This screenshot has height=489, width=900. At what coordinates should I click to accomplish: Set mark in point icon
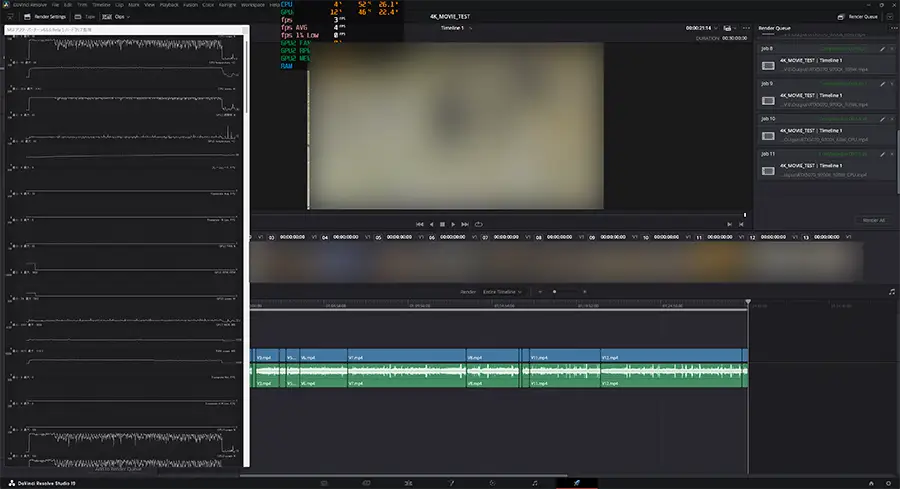pyautogui.click(x=730, y=224)
